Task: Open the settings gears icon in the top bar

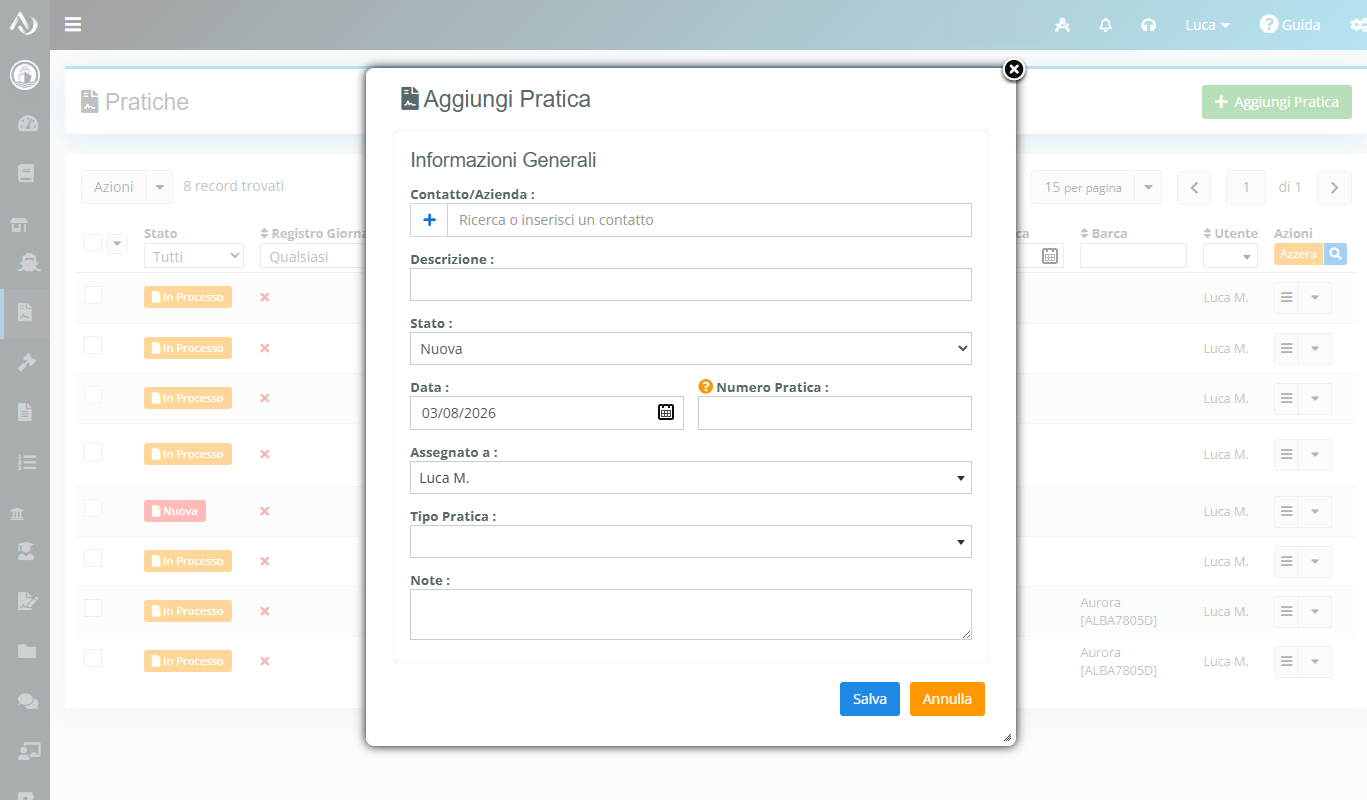Action: point(1358,25)
